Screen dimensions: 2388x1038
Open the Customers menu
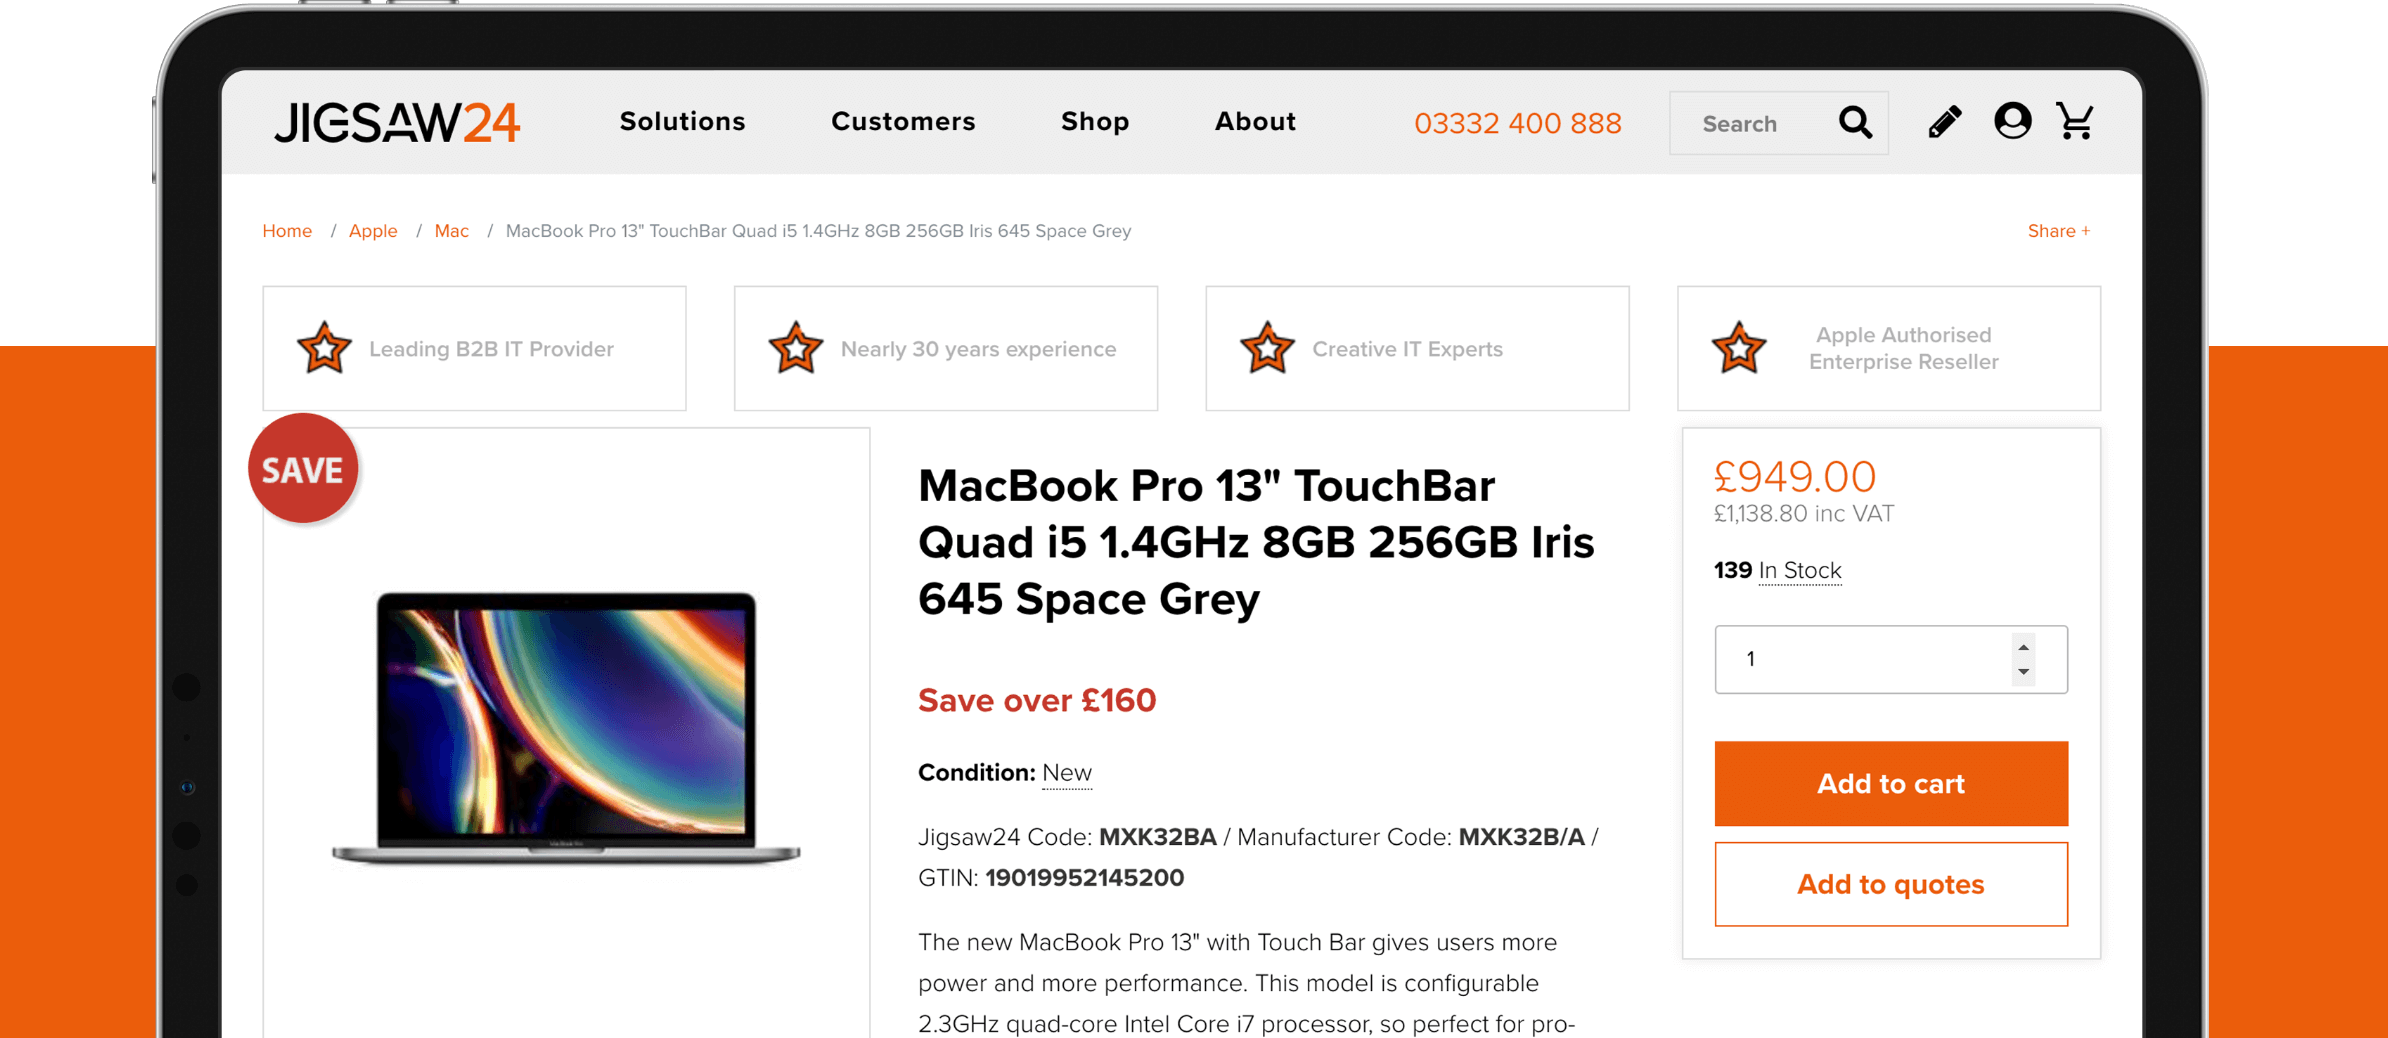tap(903, 122)
